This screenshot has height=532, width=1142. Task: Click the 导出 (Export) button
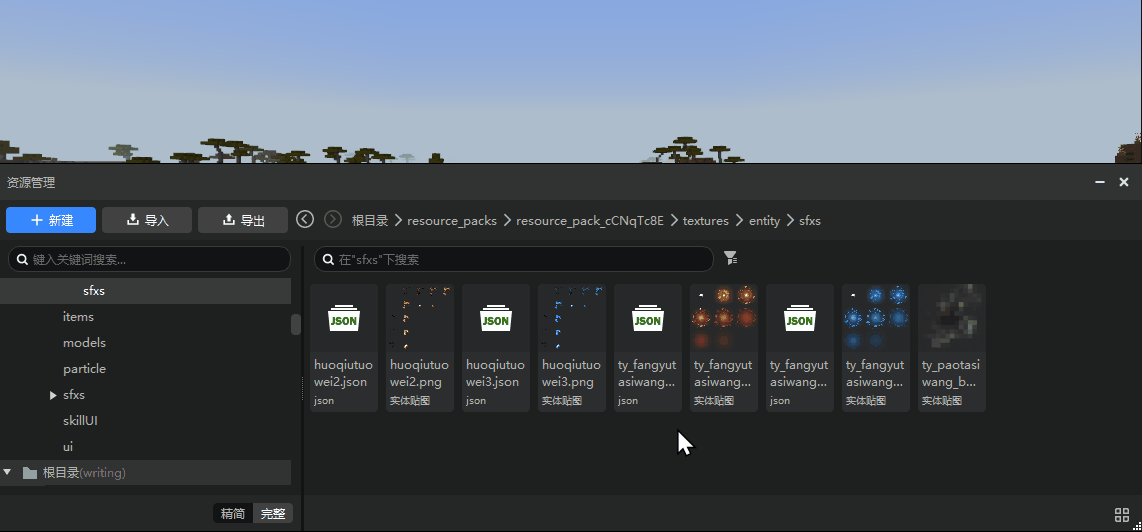click(x=243, y=220)
